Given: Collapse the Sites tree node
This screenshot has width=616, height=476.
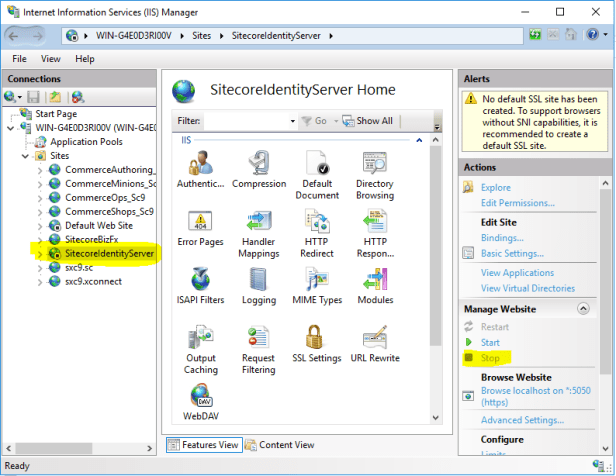Looking at the screenshot, I should coord(26,156).
